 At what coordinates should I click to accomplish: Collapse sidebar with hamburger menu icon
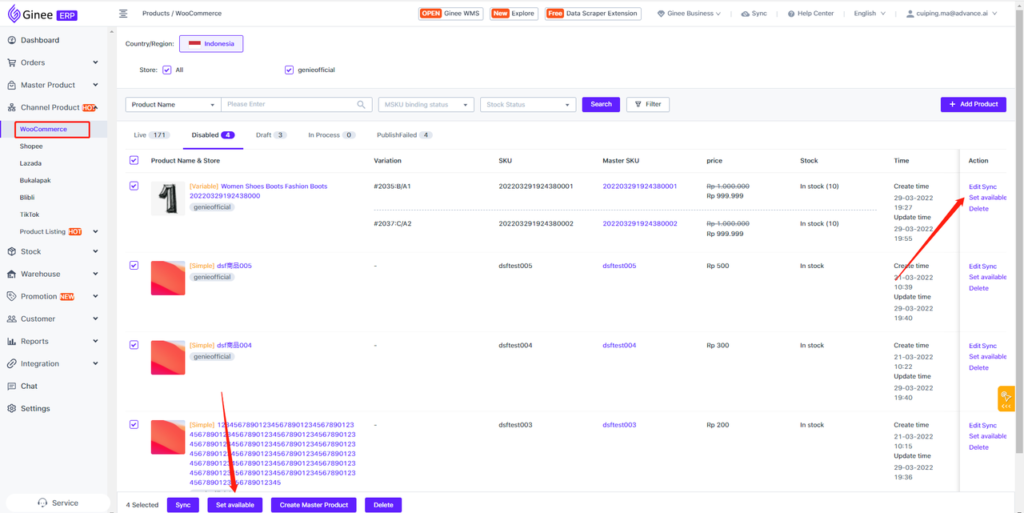[123, 13]
